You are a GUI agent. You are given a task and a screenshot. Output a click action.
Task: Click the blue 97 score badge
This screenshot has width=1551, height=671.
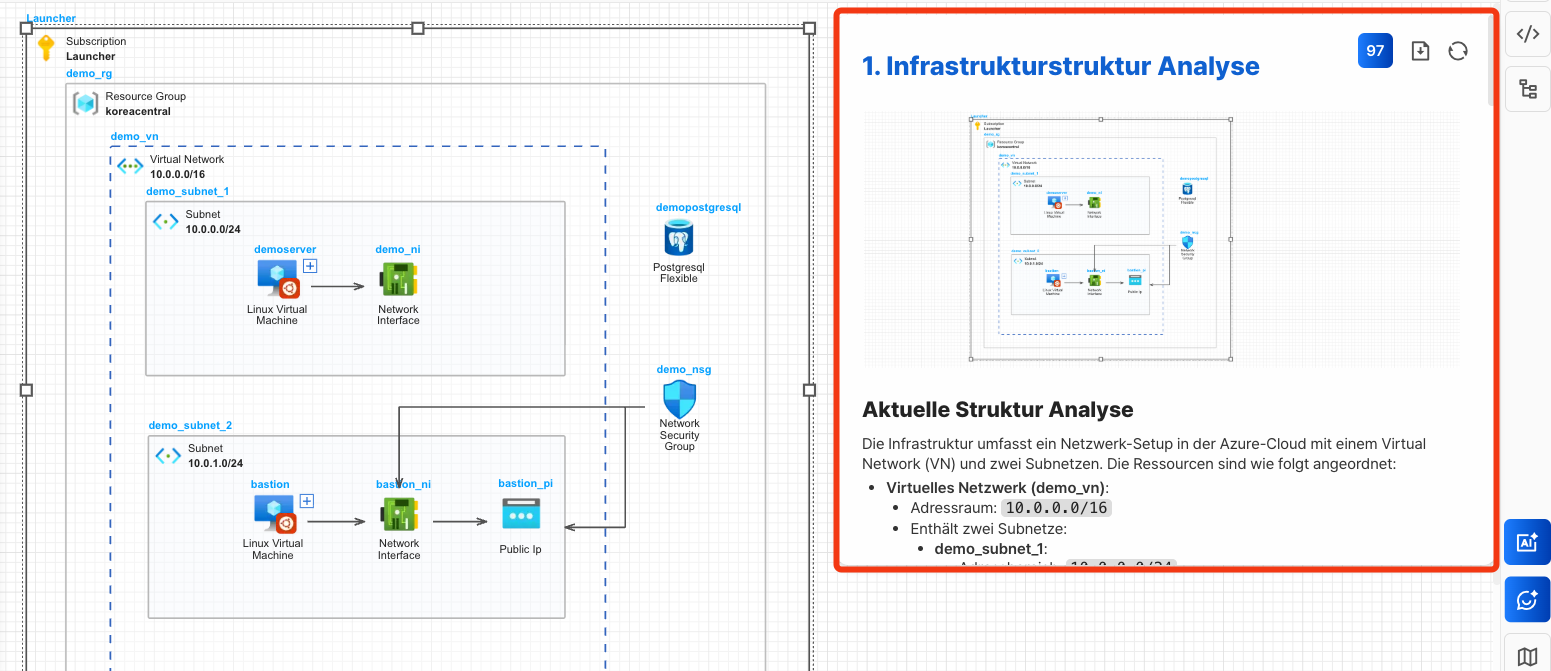point(1375,51)
